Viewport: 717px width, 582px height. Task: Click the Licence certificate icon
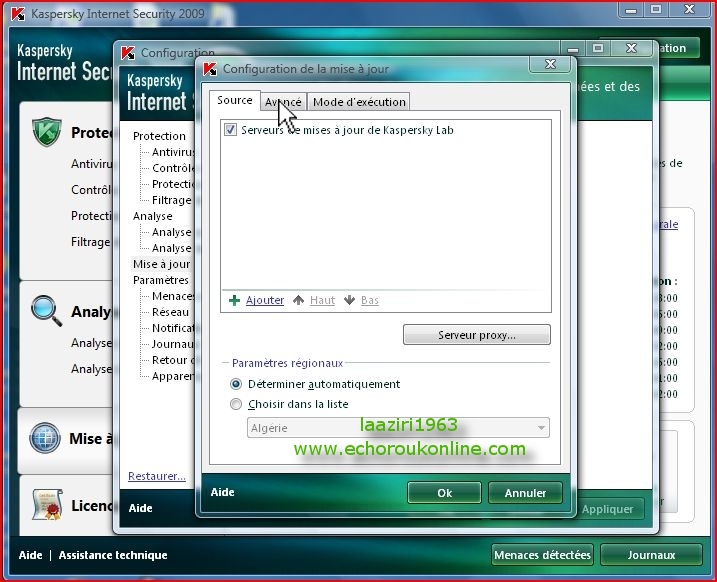(x=46, y=505)
